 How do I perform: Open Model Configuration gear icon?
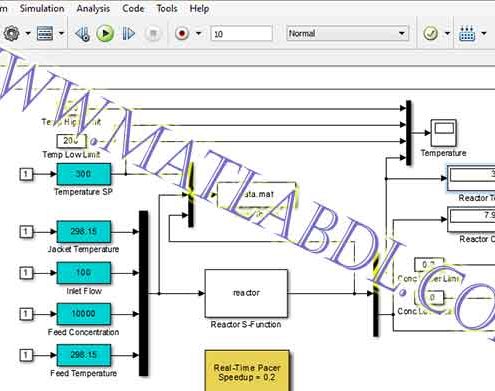click(x=12, y=33)
